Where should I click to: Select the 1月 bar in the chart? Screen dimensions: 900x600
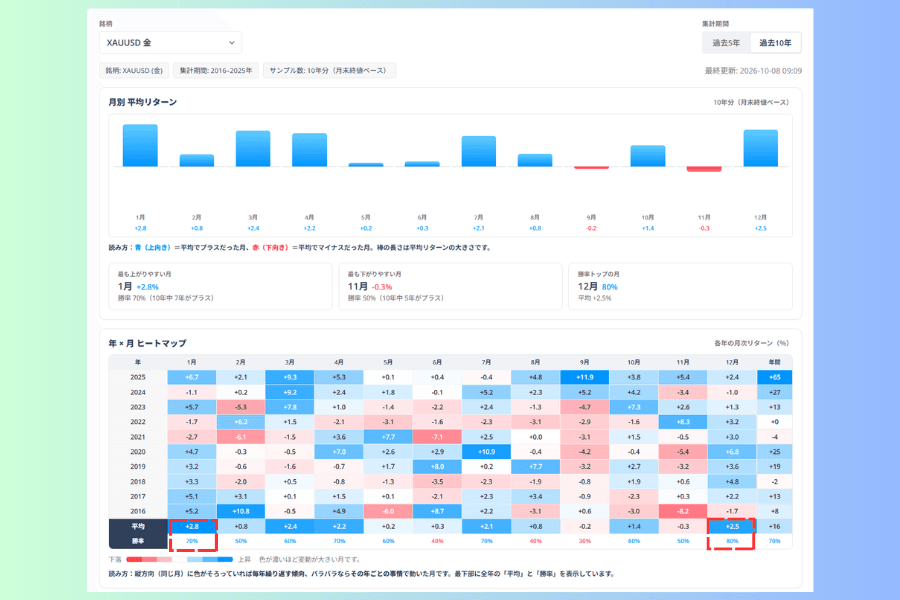point(140,145)
